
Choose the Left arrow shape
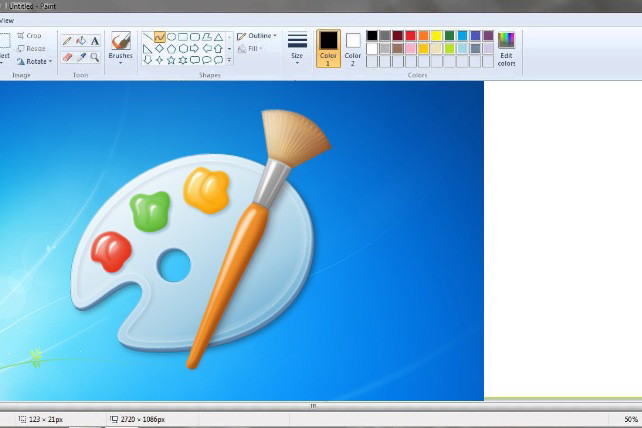tap(207, 49)
